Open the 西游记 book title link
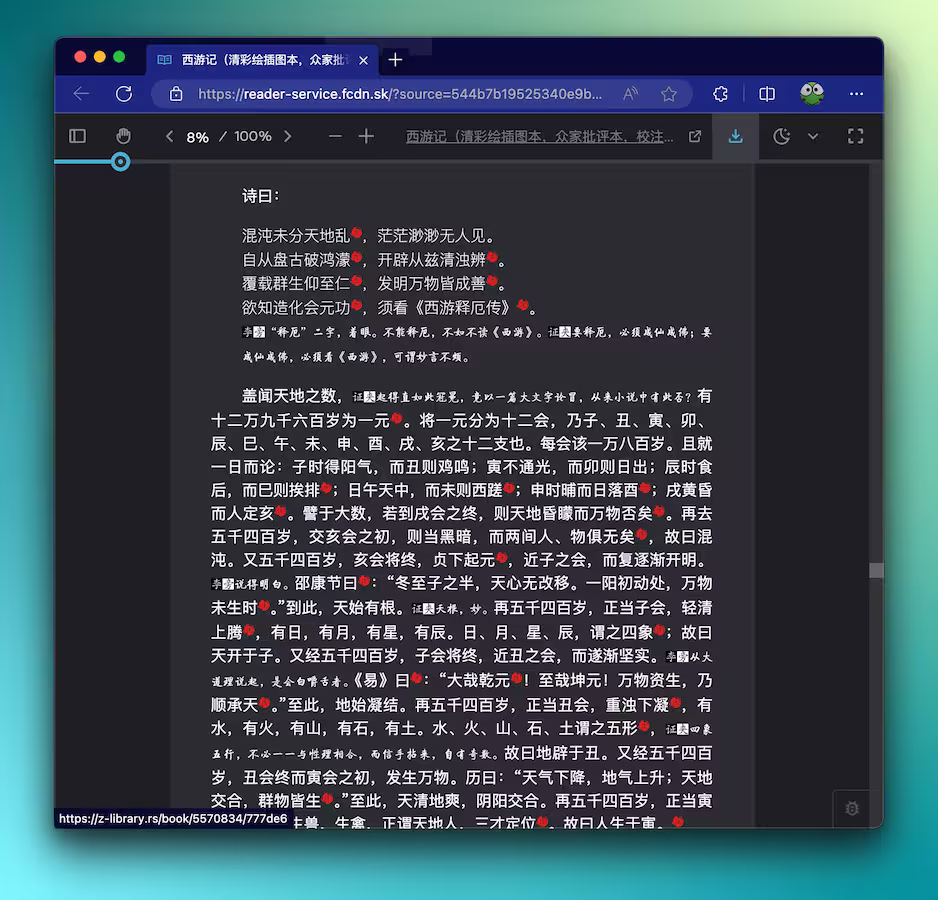The image size is (938, 900). pos(540,136)
